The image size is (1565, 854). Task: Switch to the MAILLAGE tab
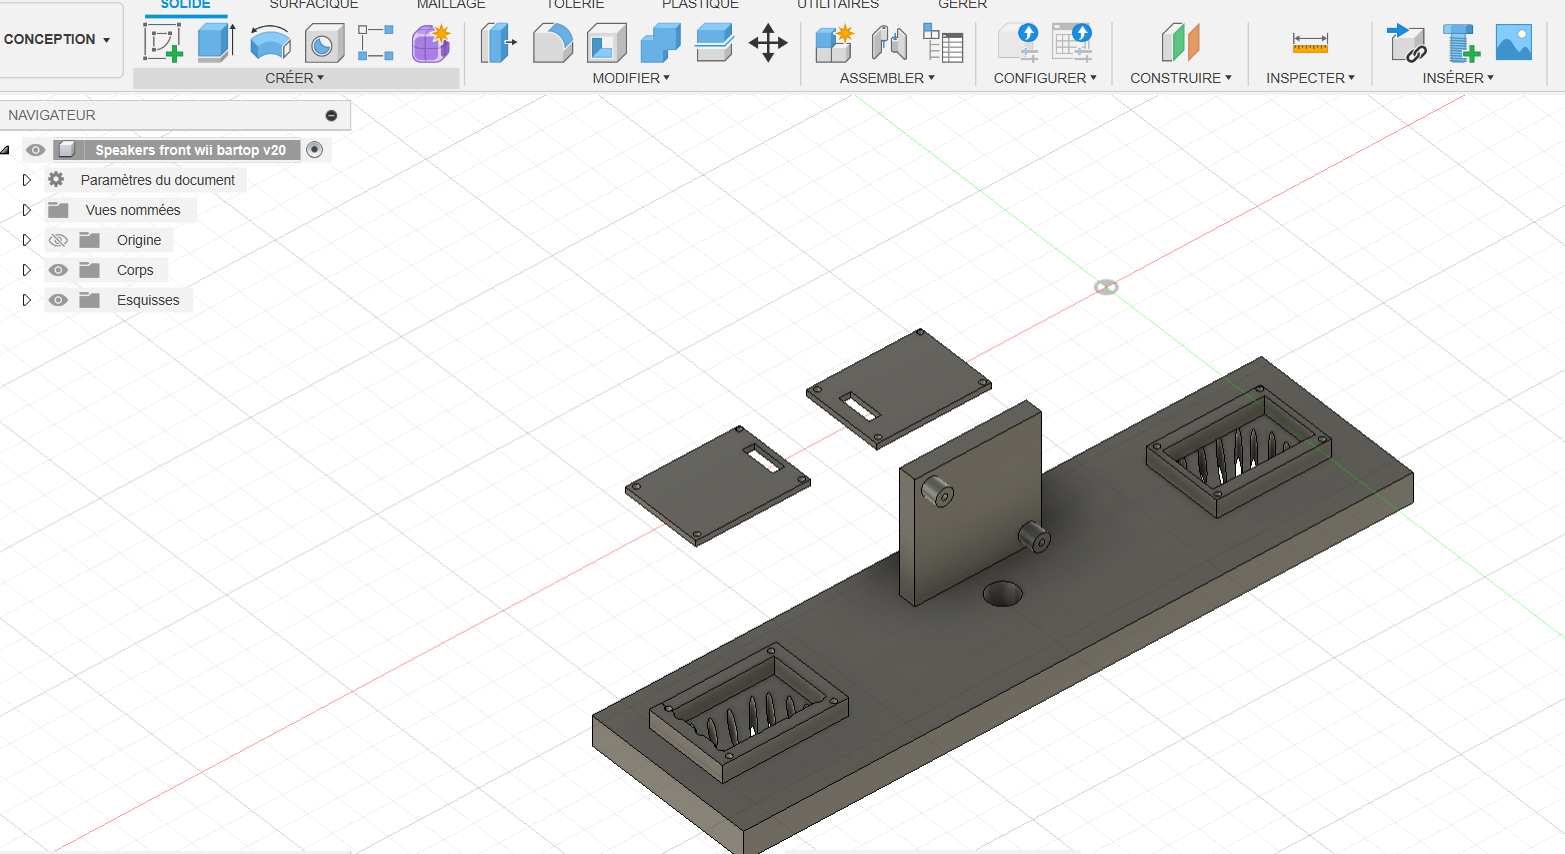tap(451, 5)
